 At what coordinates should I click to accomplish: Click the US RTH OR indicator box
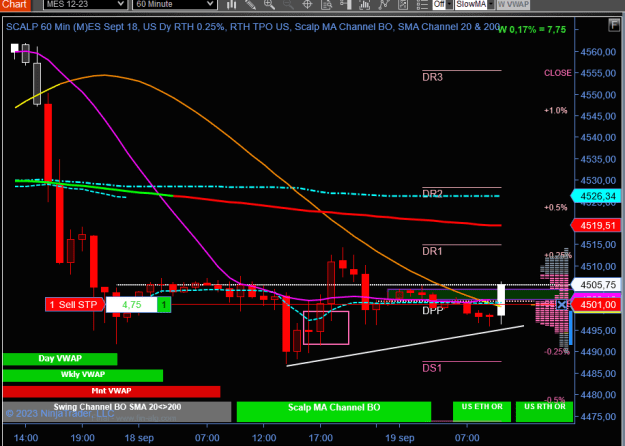(544, 411)
